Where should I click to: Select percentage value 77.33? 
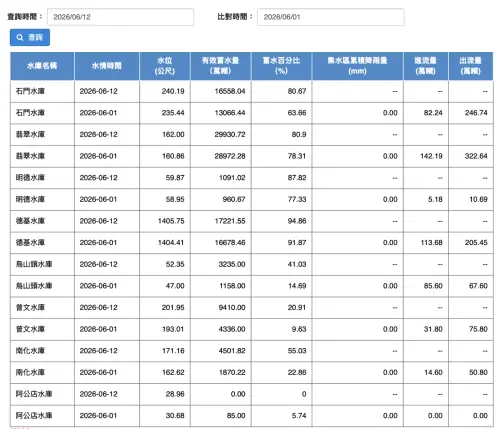297,199
